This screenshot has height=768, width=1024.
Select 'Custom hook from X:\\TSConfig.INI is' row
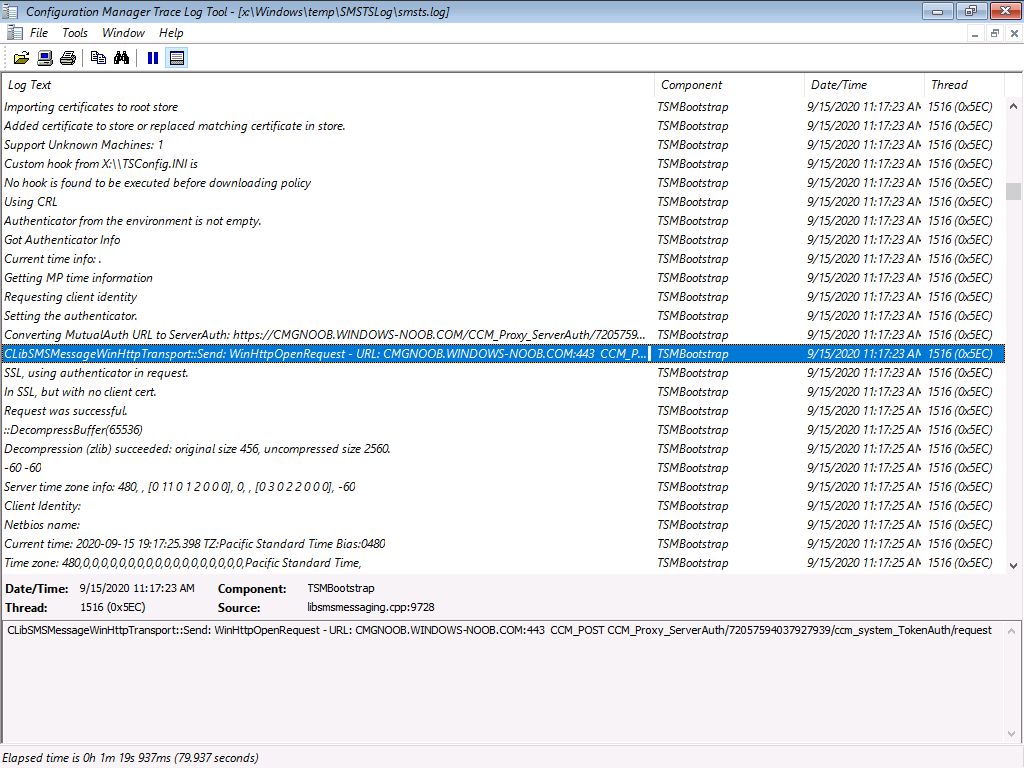pyautogui.click(x=503, y=164)
